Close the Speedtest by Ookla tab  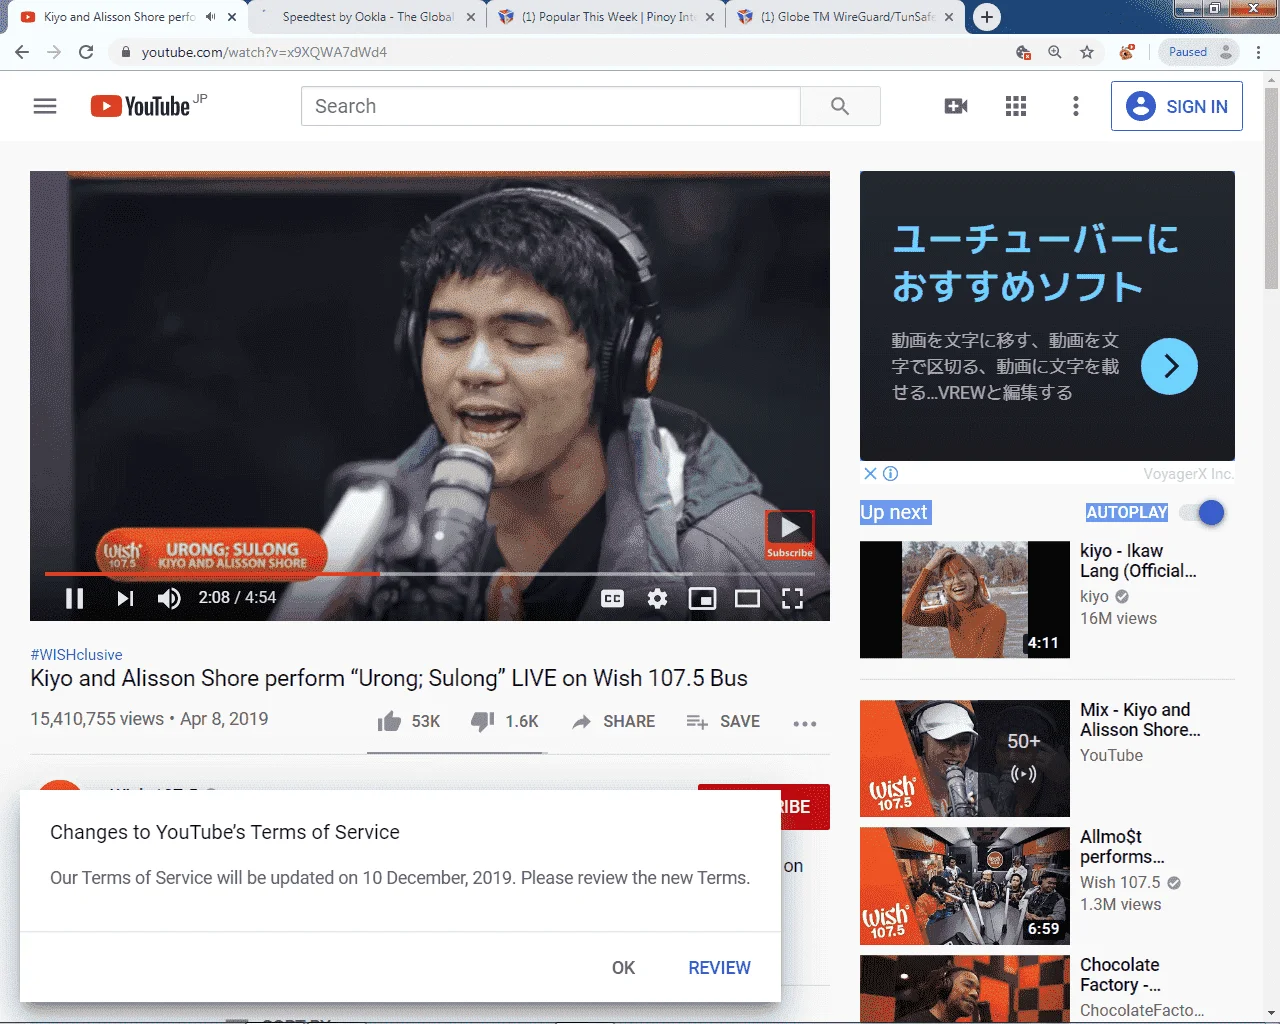coord(471,17)
